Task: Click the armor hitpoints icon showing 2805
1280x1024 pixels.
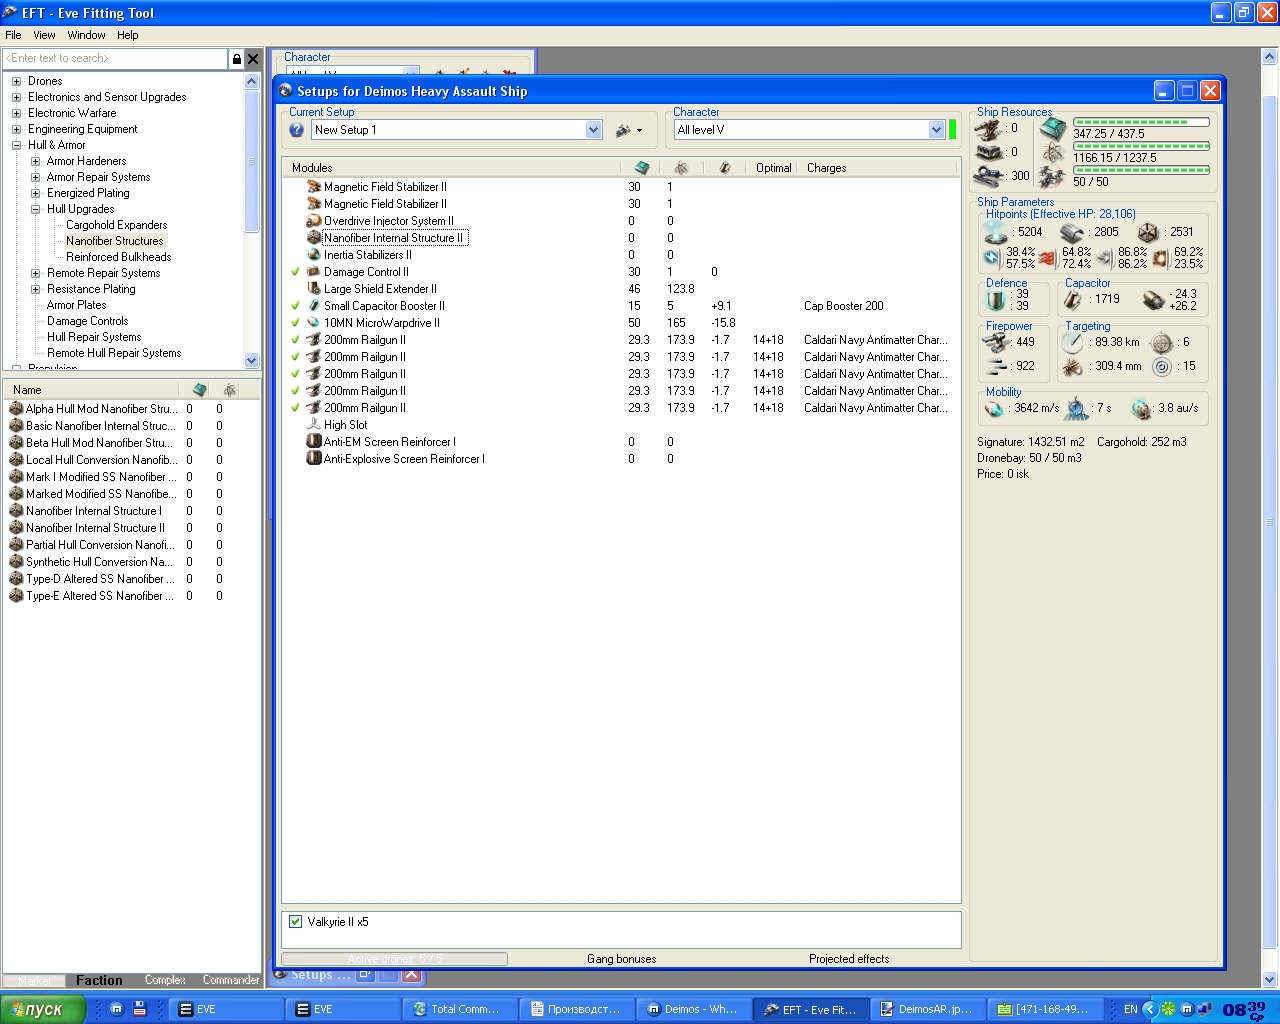Action: point(1072,232)
